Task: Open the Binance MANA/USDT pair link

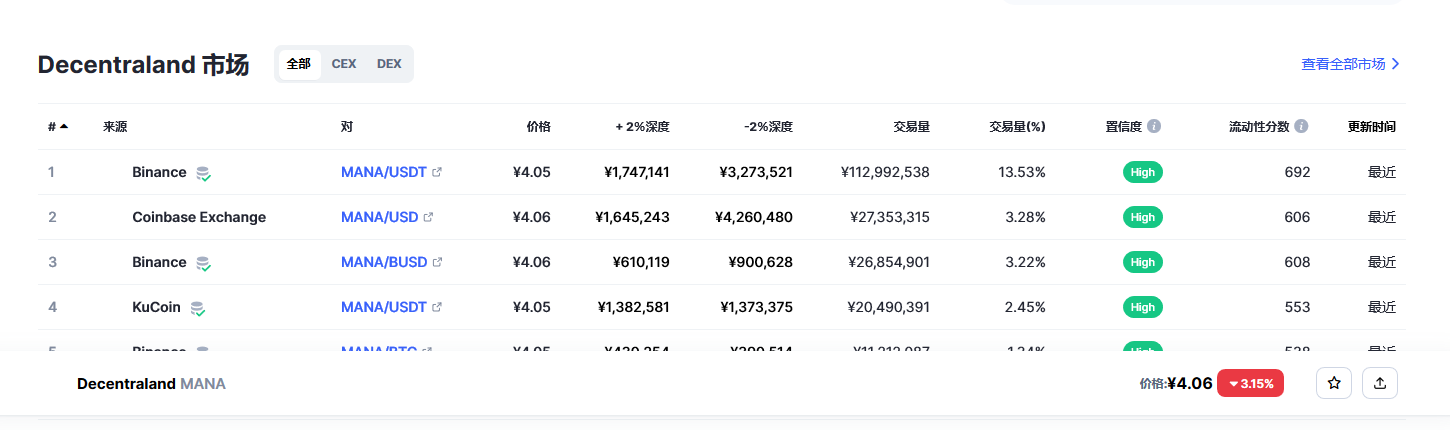Action: point(384,172)
